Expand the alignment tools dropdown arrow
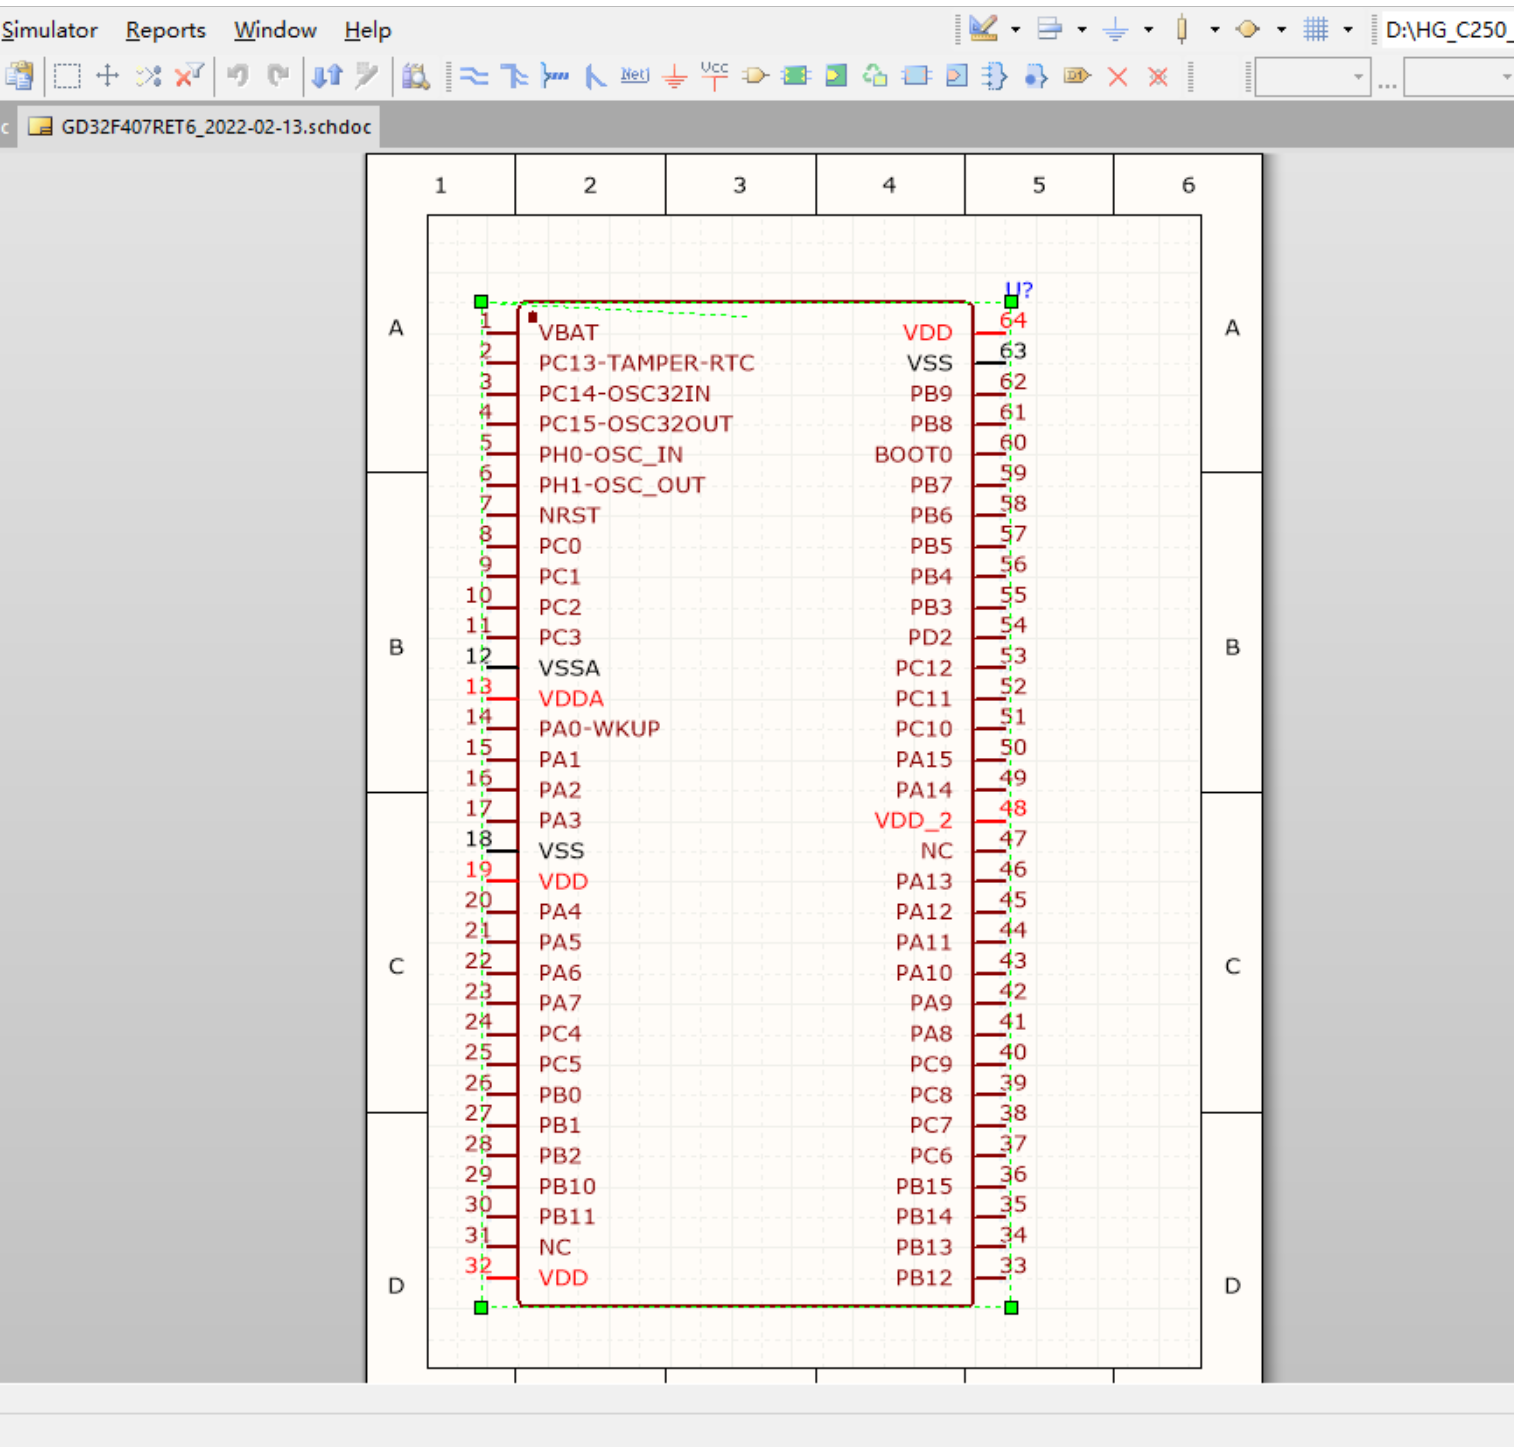This screenshot has width=1514, height=1447. (1082, 30)
